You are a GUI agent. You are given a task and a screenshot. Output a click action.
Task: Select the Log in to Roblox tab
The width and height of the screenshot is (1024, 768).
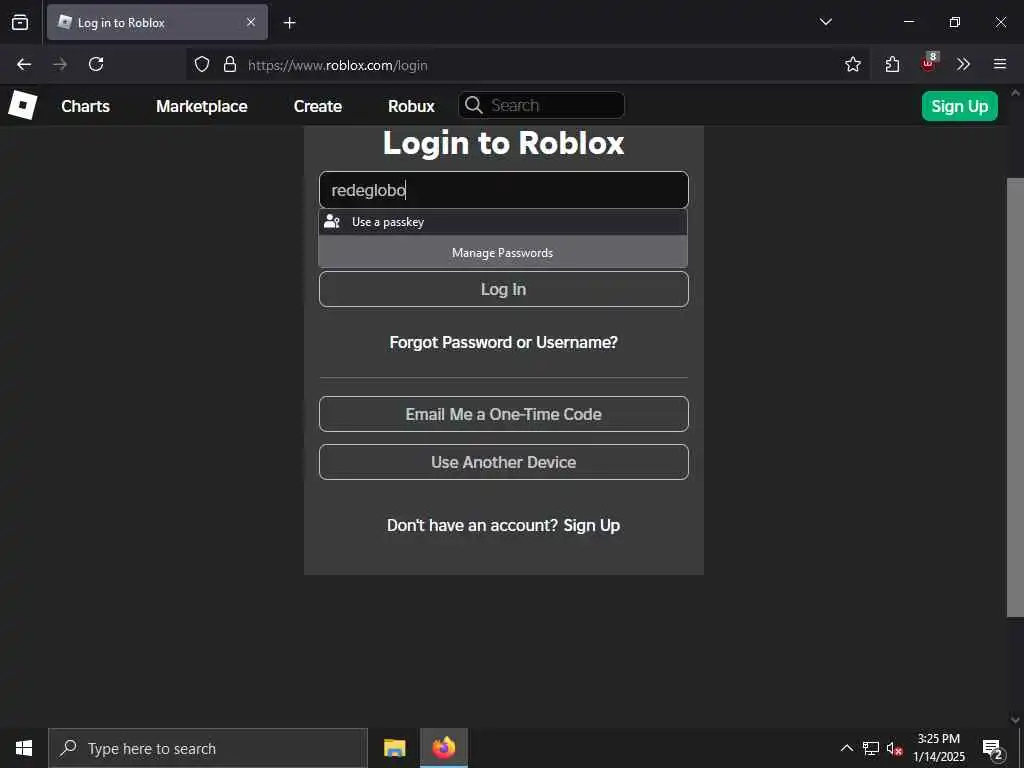[x=157, y=22]
